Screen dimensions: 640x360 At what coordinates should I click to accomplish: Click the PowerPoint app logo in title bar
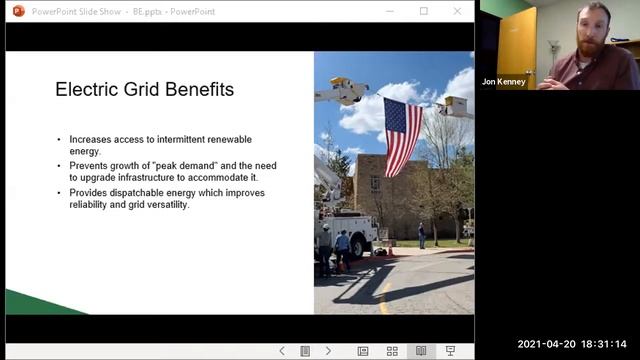[19, 11]
